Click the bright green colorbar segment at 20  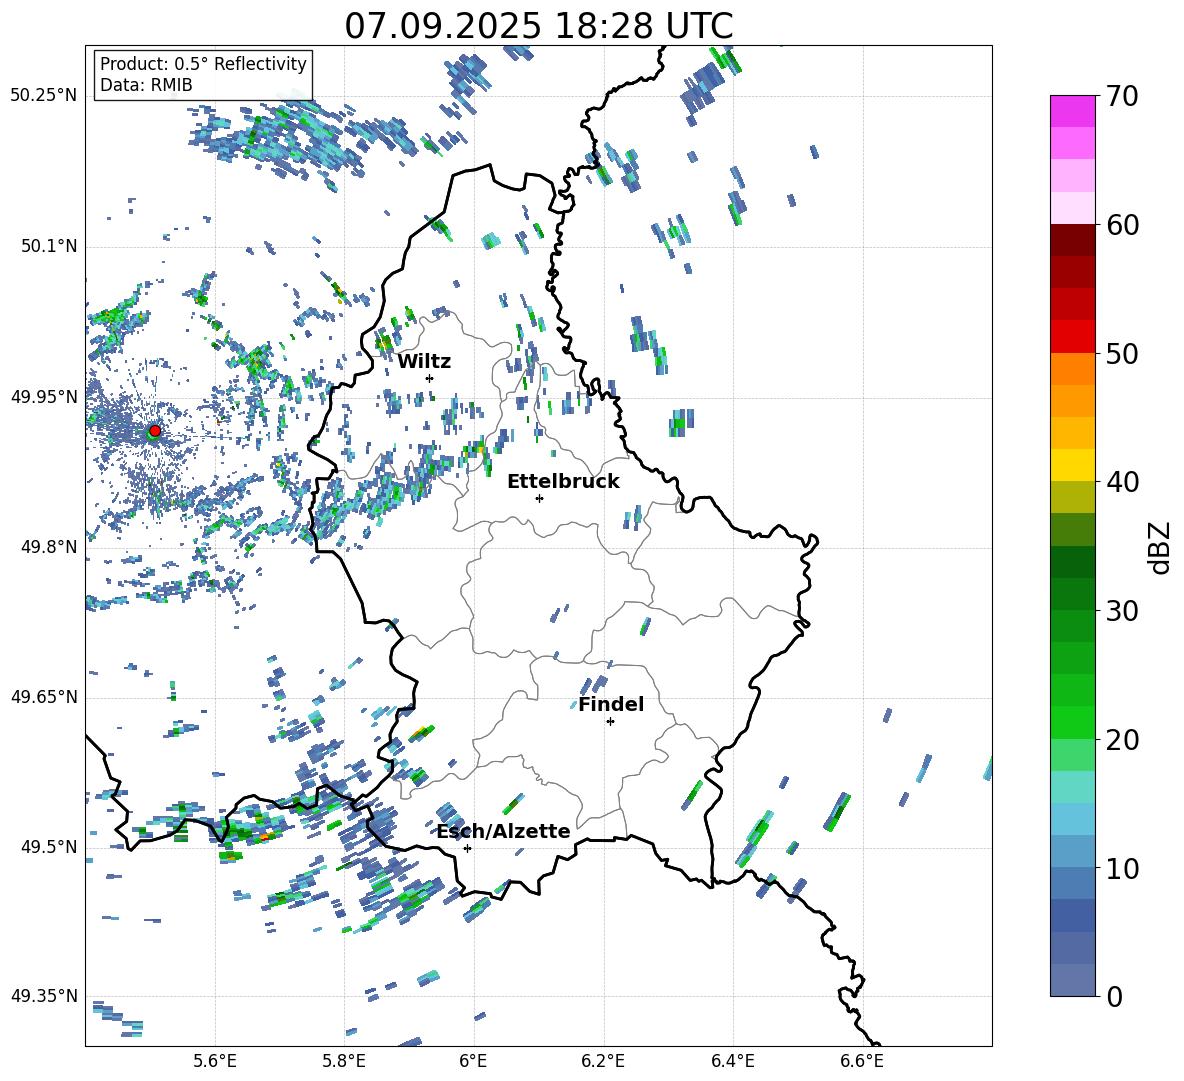tap(1073, 722)
